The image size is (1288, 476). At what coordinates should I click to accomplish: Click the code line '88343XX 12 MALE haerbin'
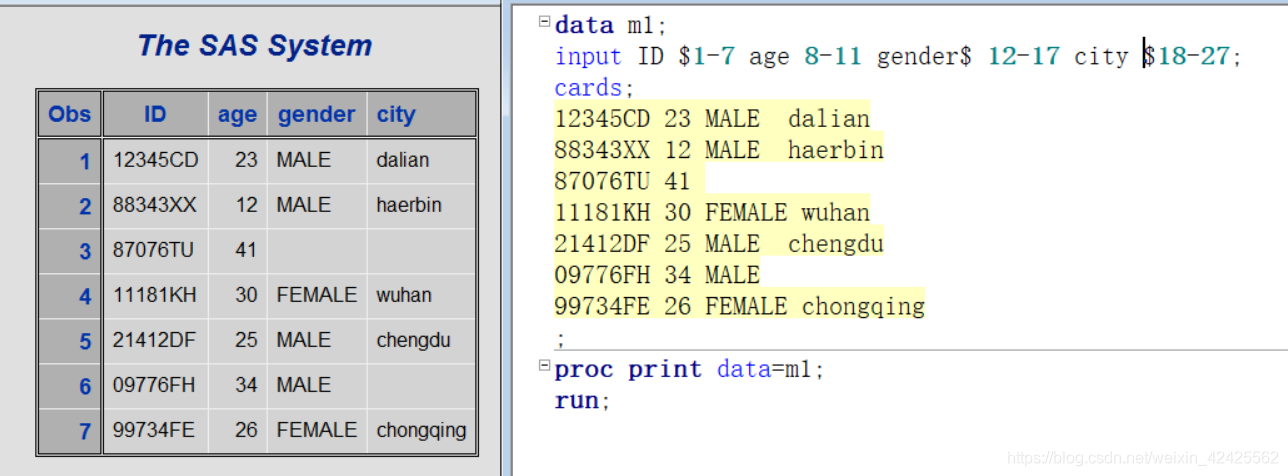click(x=719, y=150)
